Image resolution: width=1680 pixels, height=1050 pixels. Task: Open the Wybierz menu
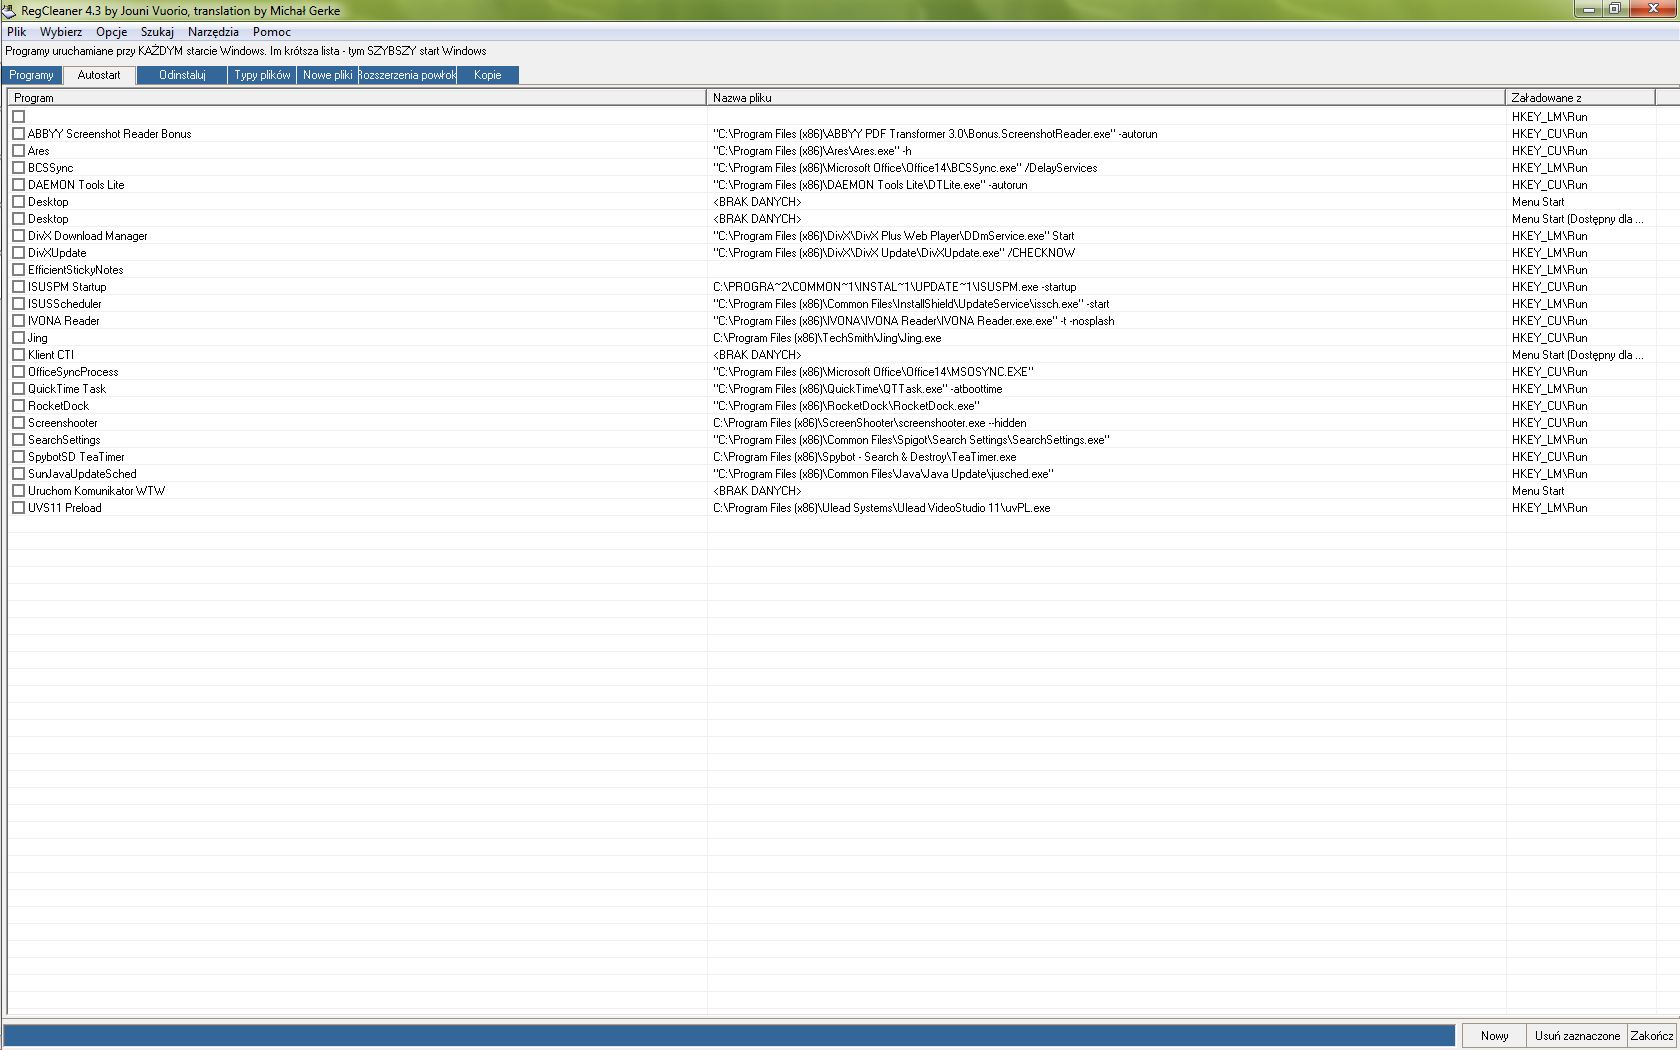pos(61,32)
